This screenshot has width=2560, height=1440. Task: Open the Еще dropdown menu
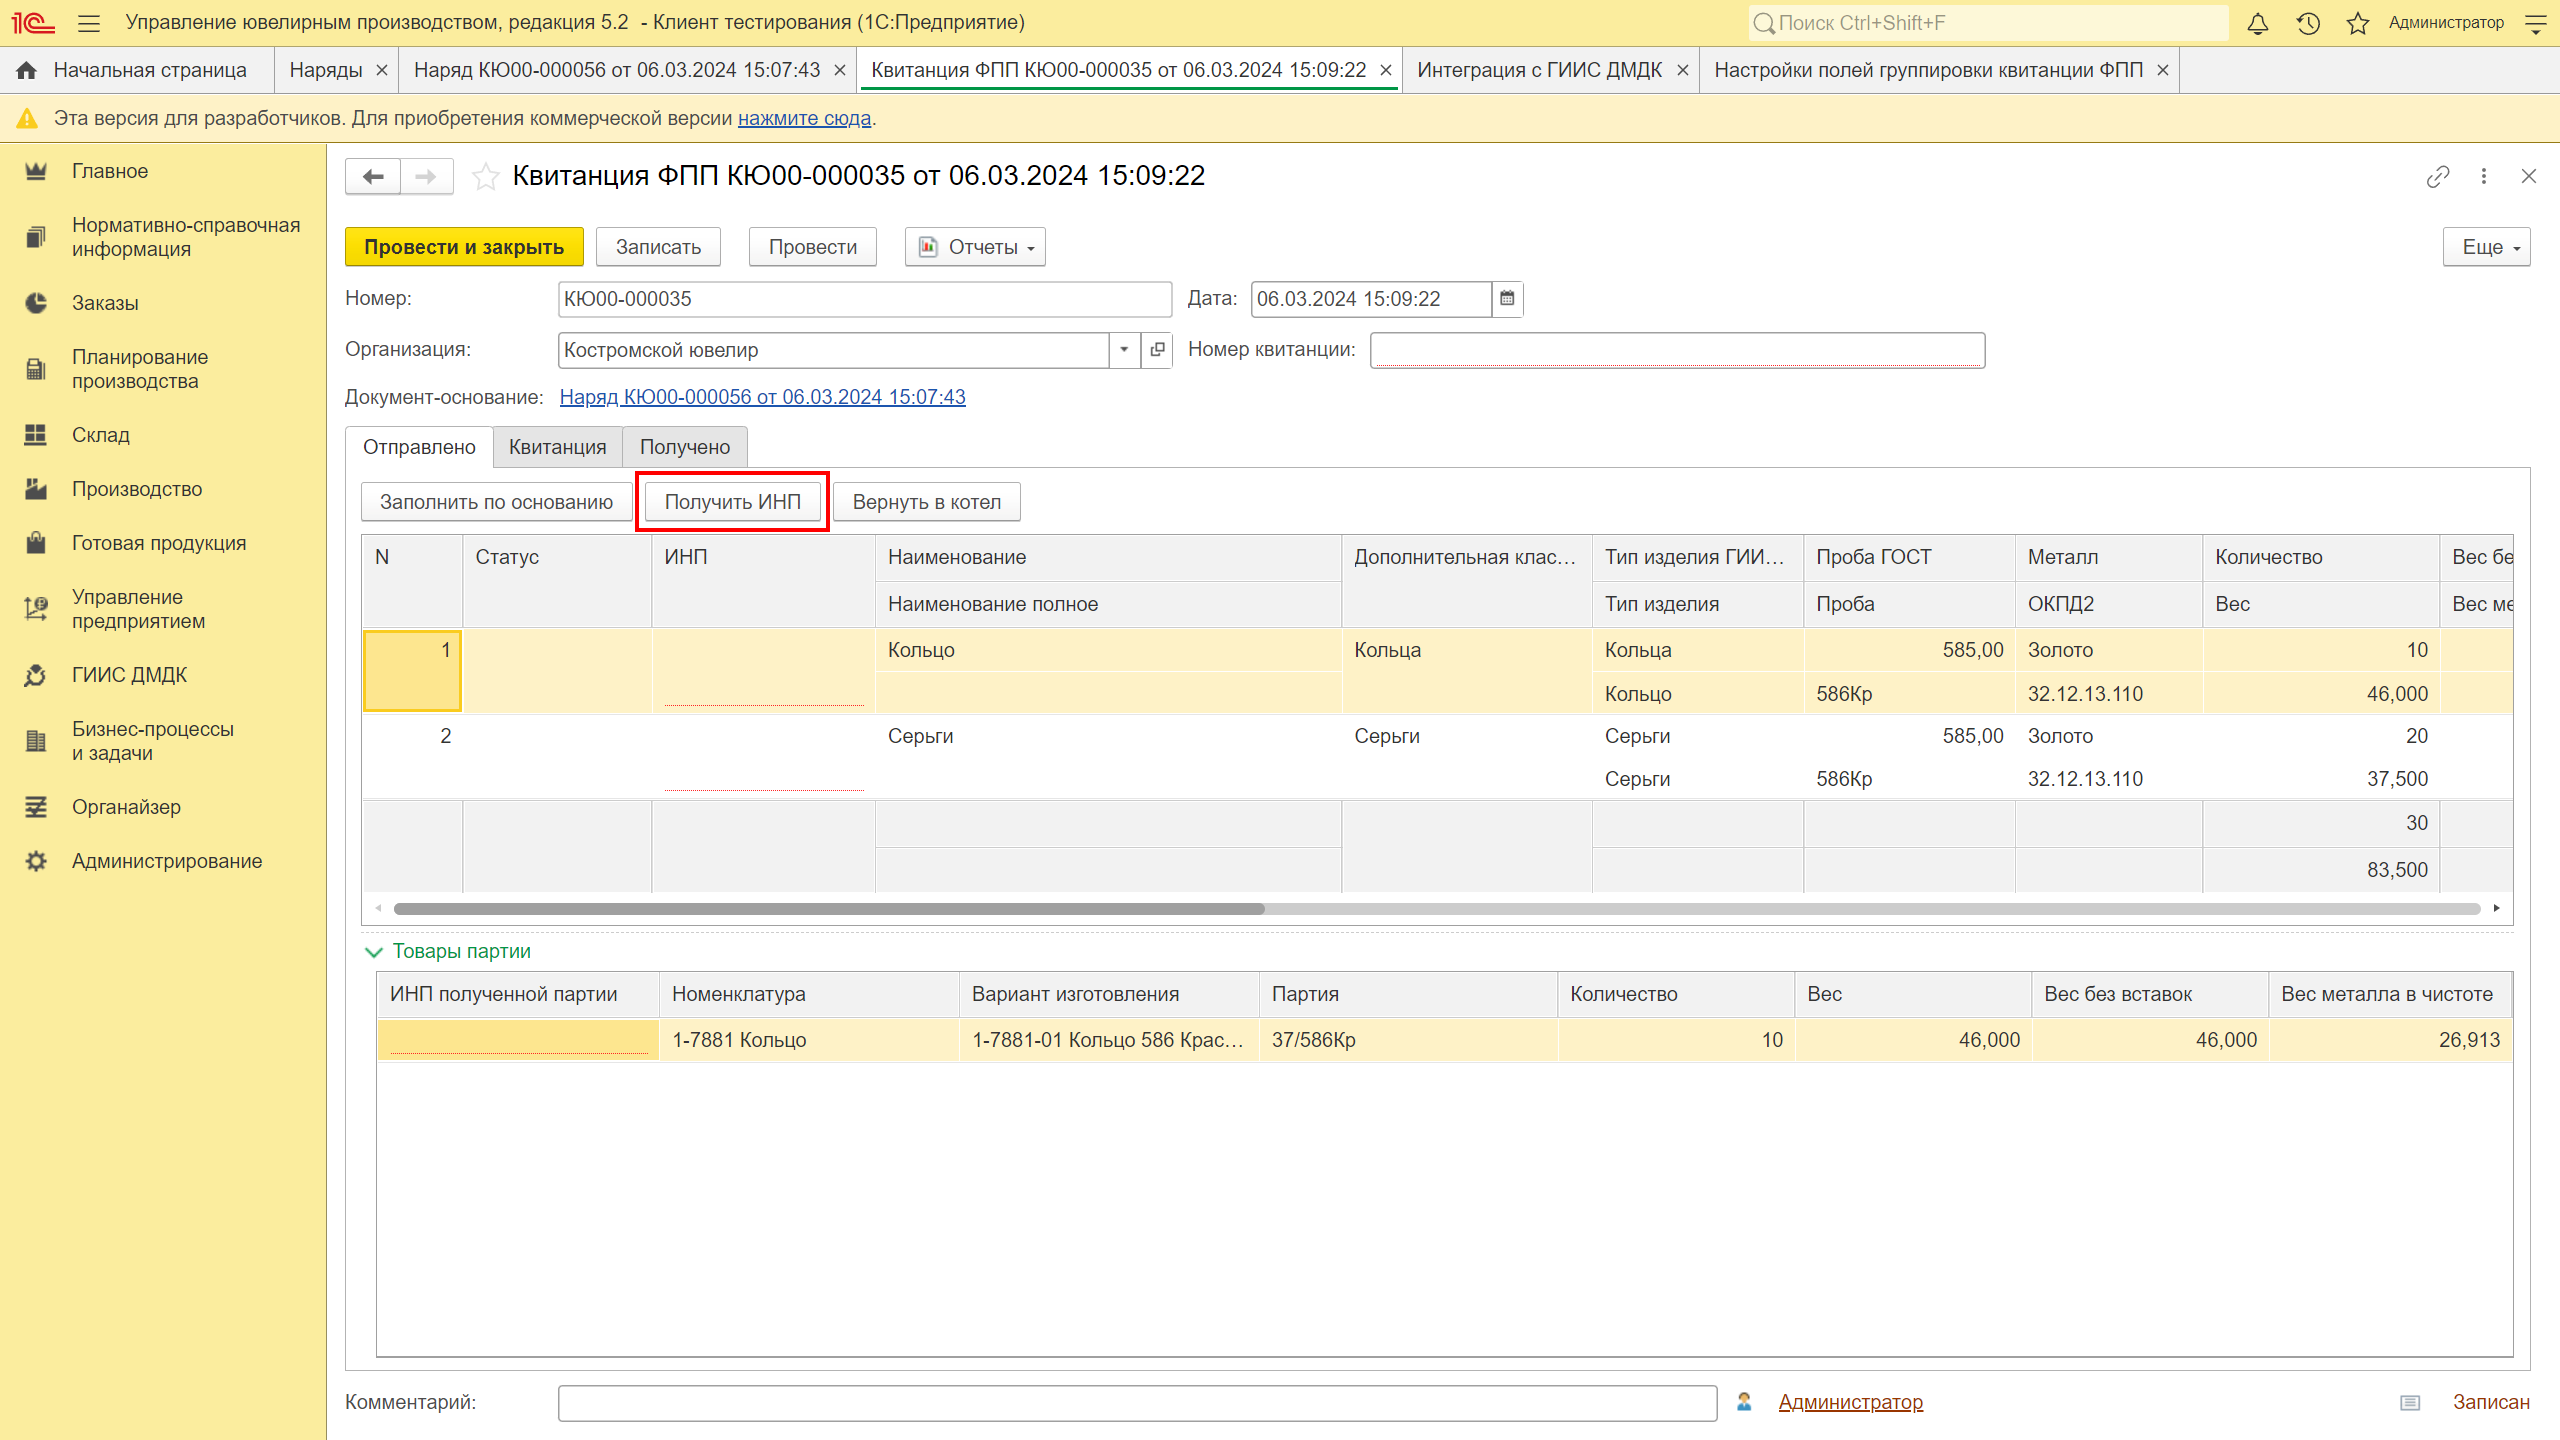(2486, 247)
